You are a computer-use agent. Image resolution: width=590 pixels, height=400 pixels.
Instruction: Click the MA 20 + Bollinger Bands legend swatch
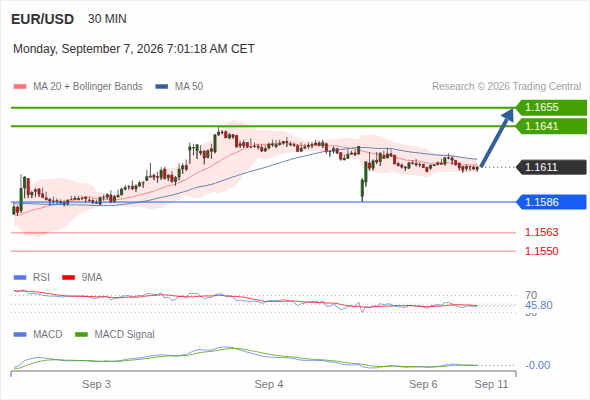pos(20,87)
